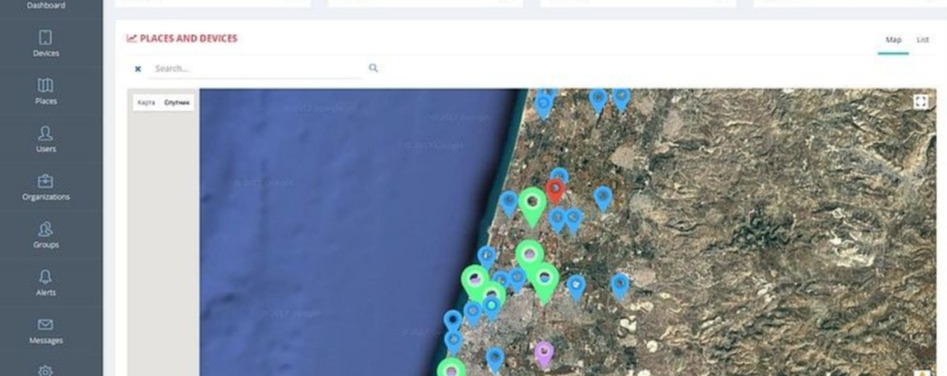Screen dimensions: 947x376
Task: Open Devices in the sidebar
Action: click(45, 43)
